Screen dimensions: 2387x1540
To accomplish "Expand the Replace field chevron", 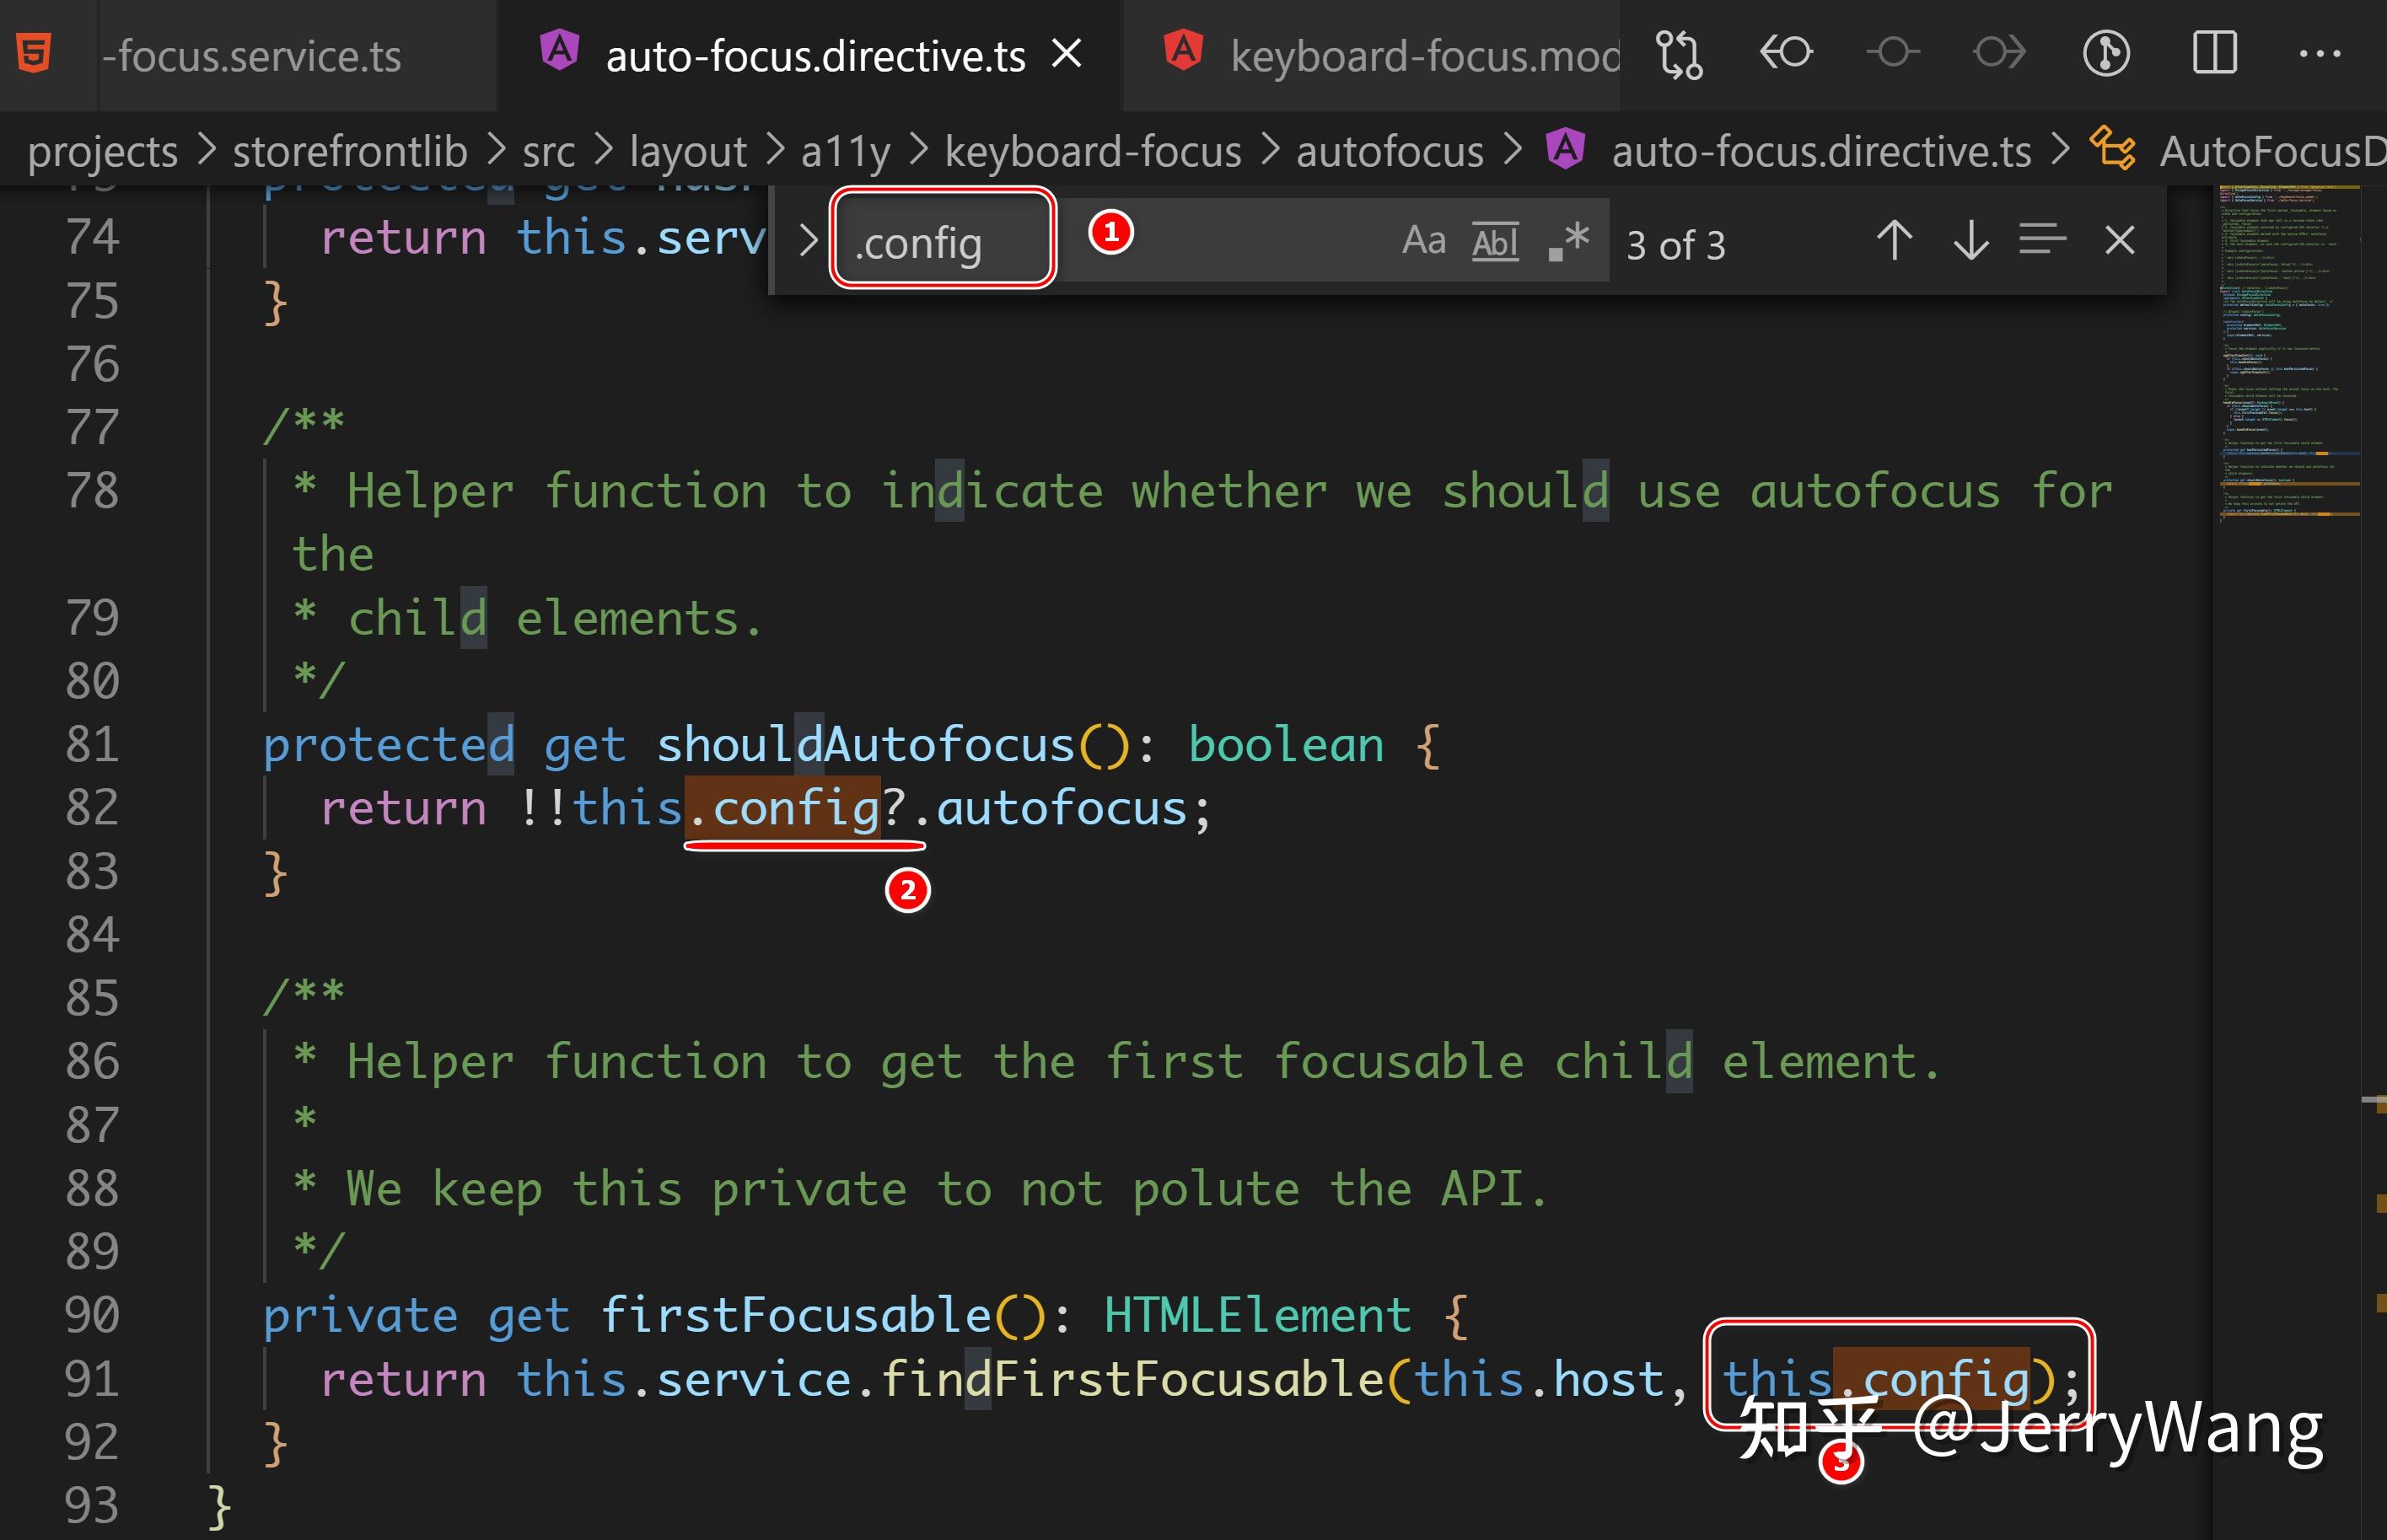I will (808, 241).
